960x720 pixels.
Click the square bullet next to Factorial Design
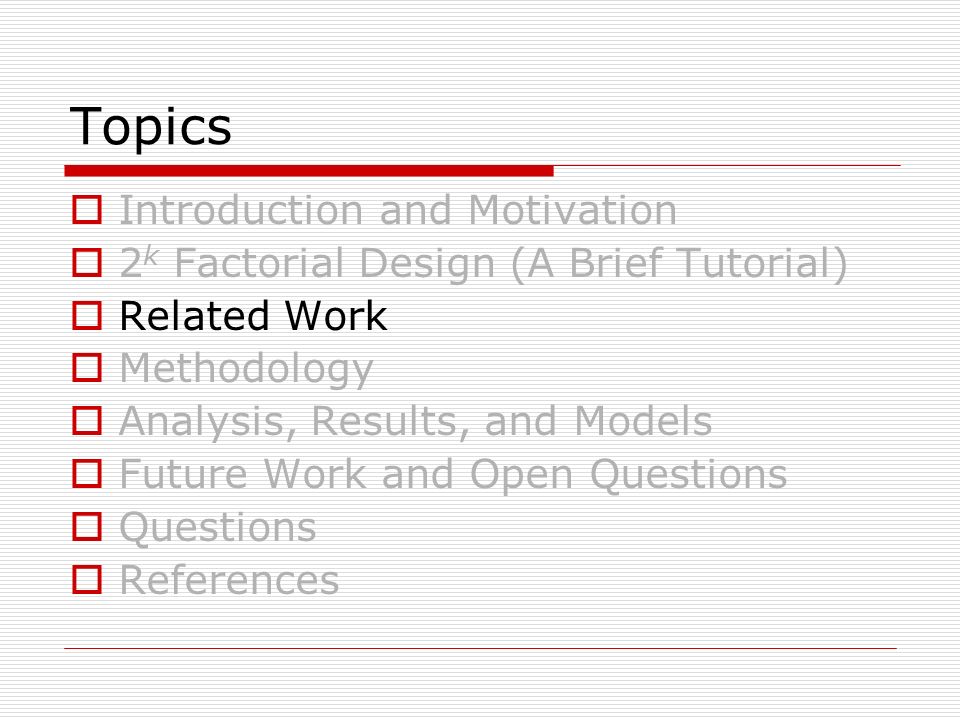point(87,262)
